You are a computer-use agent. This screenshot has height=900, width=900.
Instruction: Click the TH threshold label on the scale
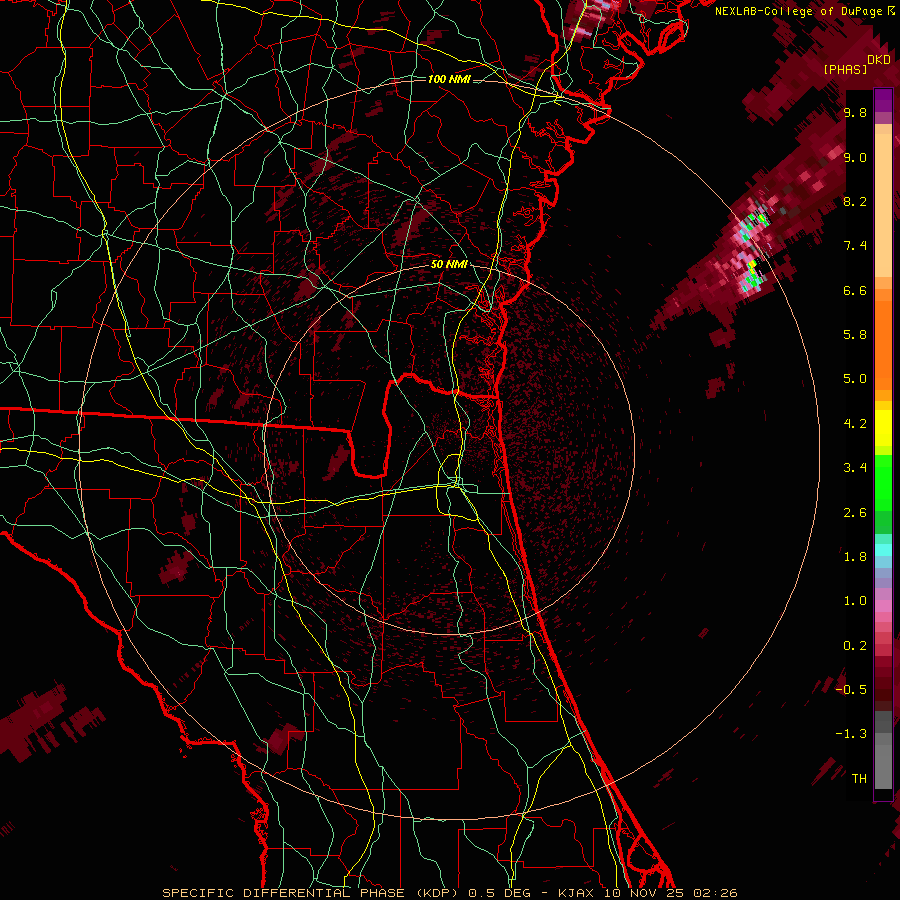tap(859, 779)
